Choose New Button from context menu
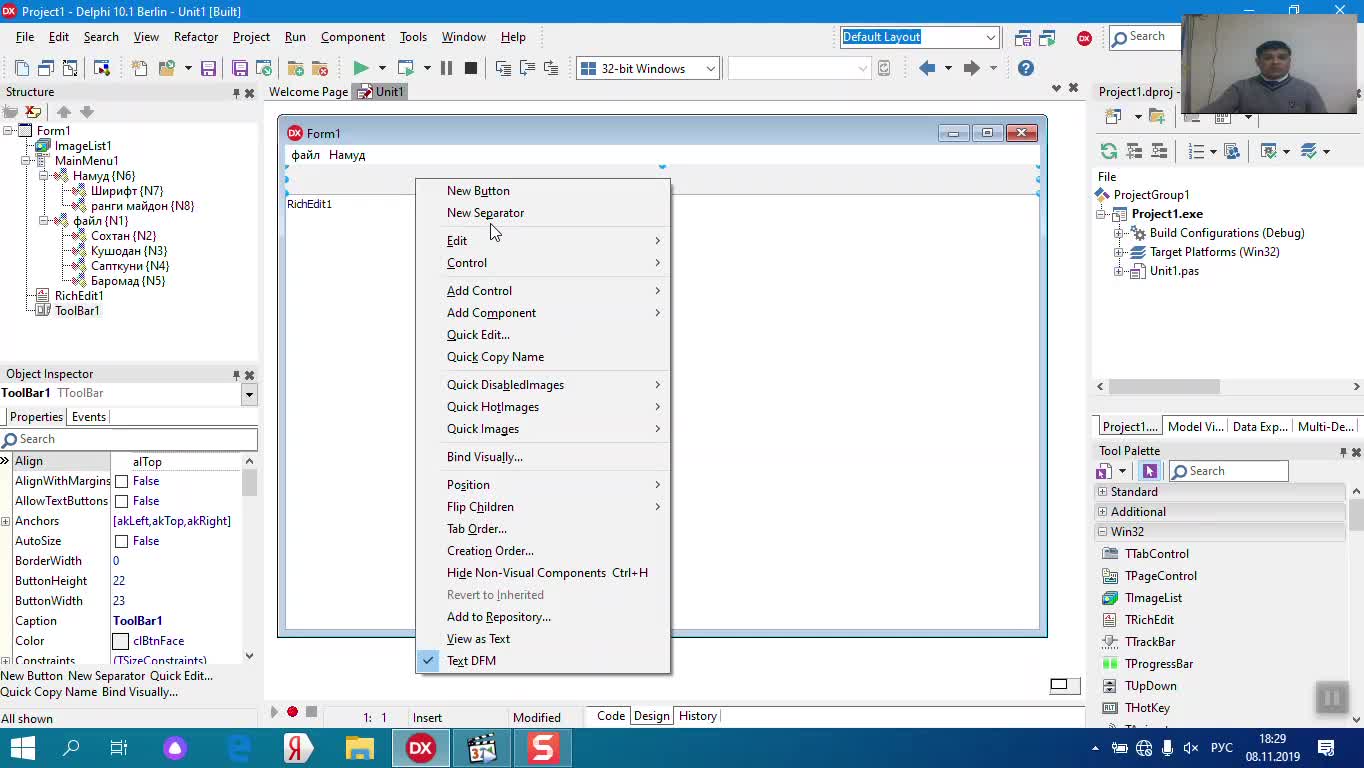This screenshot has height=768, width=1364. pyautogui.click(x=542, y=191)
